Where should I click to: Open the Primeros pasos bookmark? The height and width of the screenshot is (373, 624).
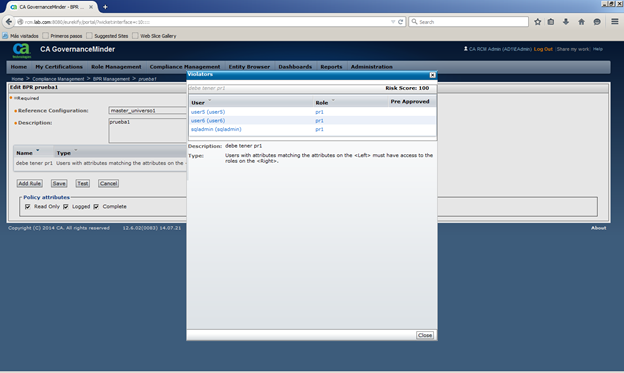[x=62, y=36]
